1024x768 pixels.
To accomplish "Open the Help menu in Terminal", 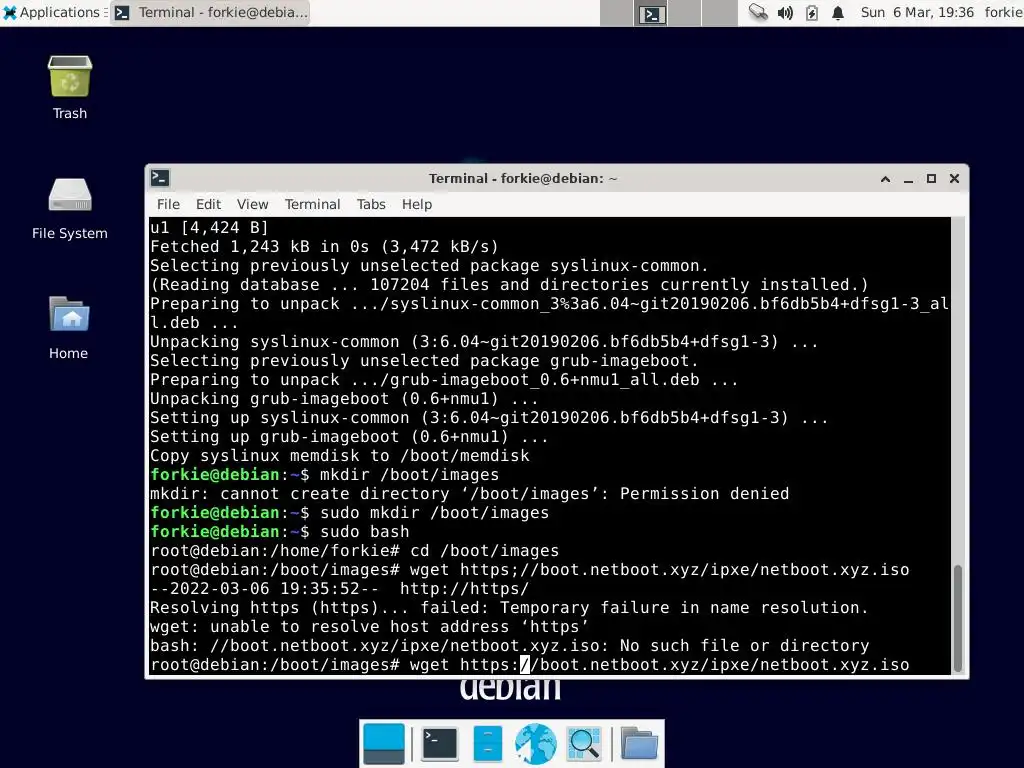I will (x=417, y=204).
